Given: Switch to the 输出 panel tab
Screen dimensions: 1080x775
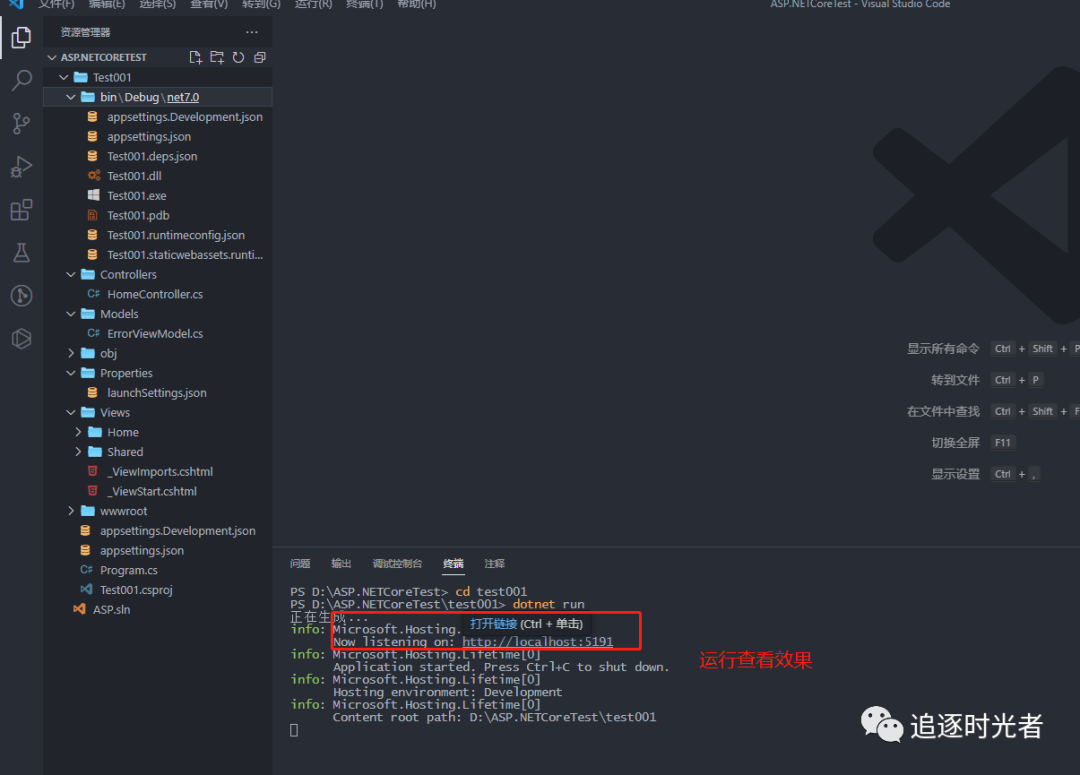Looking at the screenshot, I should 341,564.
